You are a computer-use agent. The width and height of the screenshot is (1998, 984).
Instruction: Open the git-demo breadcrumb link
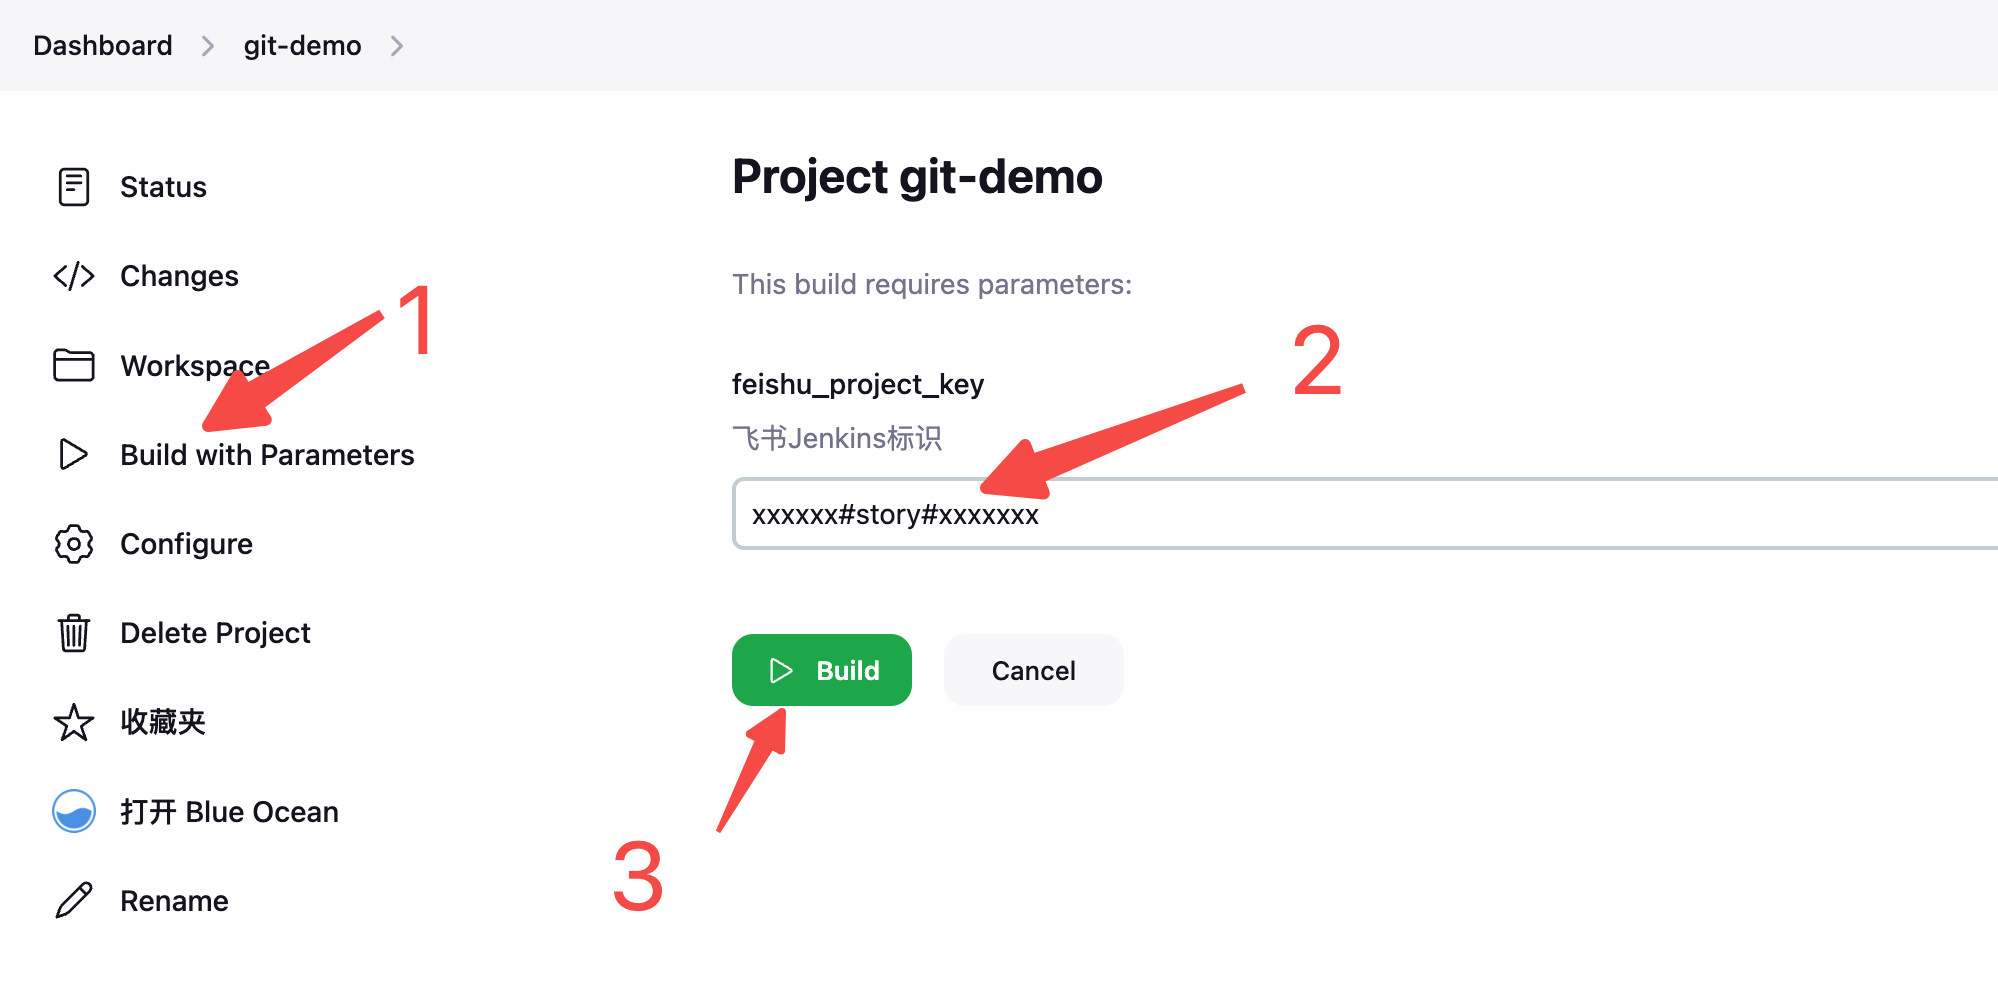302,46
